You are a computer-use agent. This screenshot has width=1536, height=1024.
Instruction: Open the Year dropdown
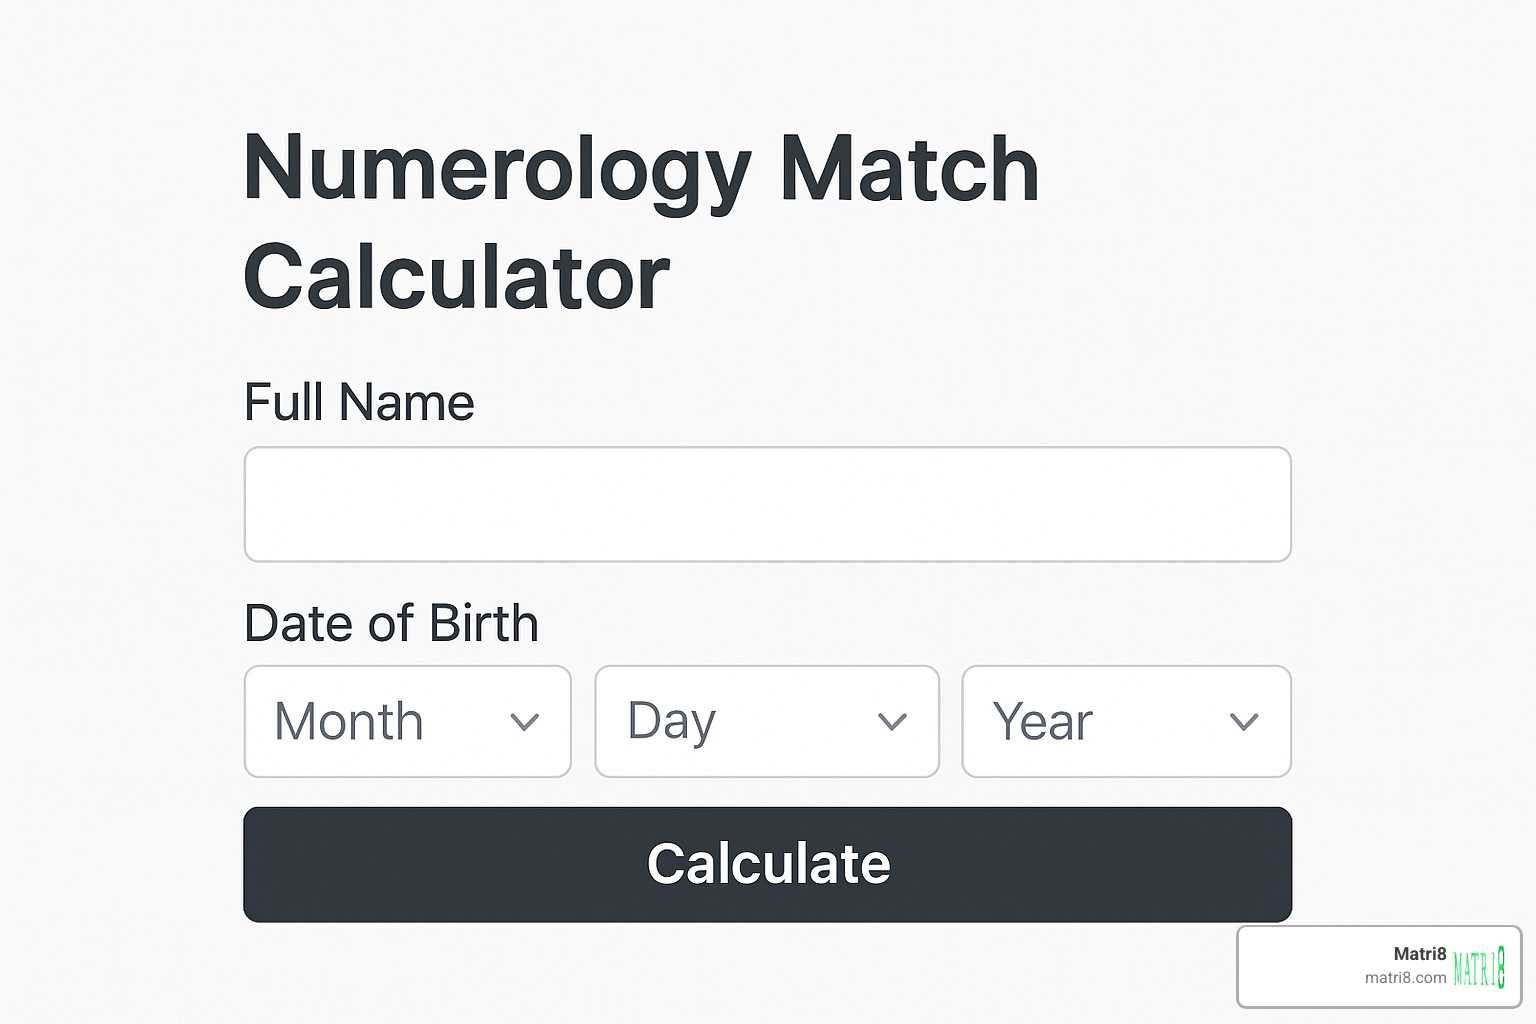coord(1126,721)
